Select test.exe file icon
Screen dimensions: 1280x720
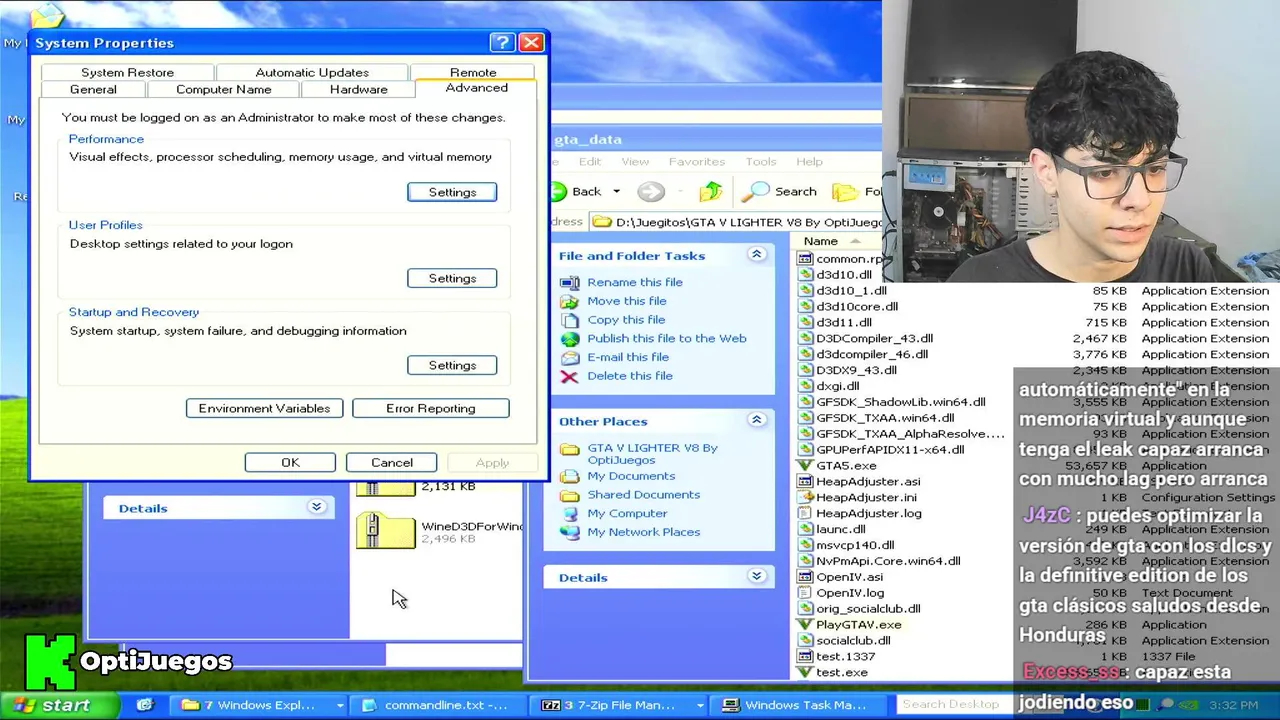805,672
